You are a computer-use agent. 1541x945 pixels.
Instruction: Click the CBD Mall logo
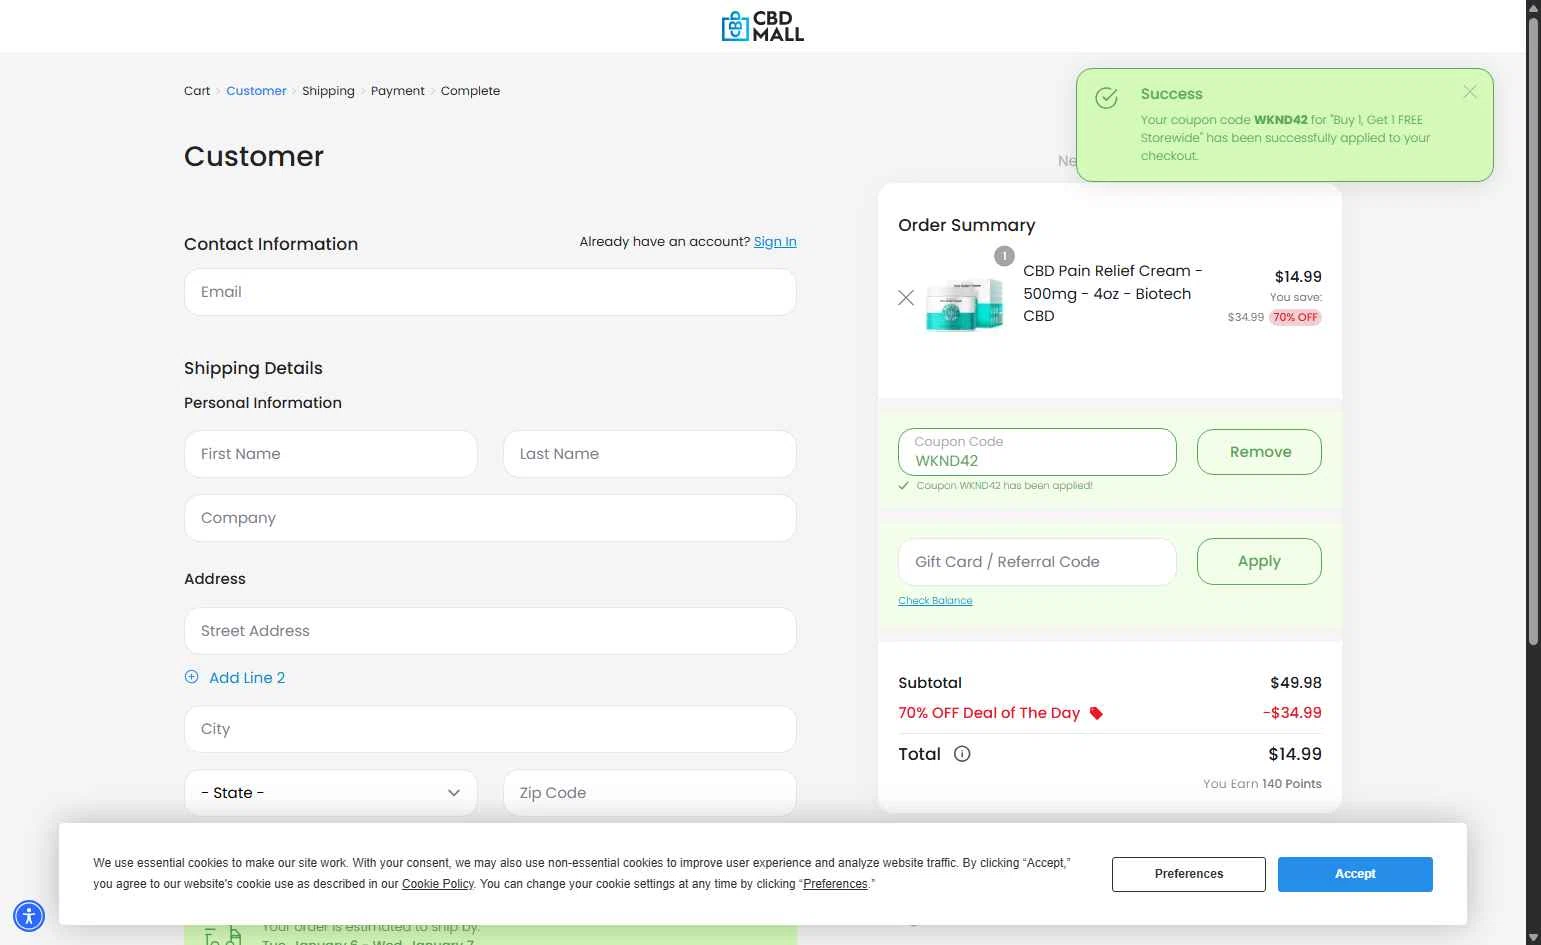[762, 26]
